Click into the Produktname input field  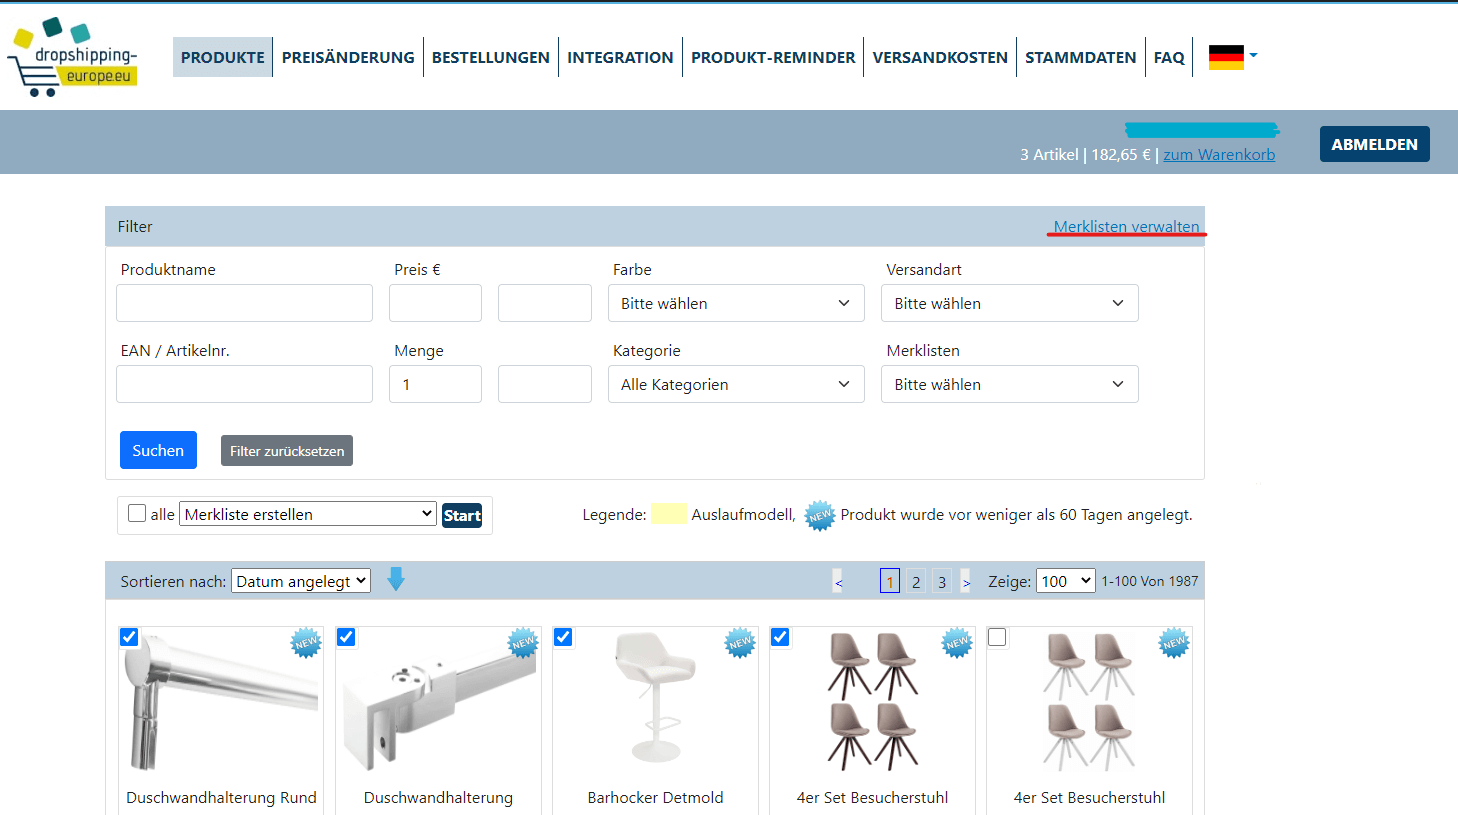(244, 303)
